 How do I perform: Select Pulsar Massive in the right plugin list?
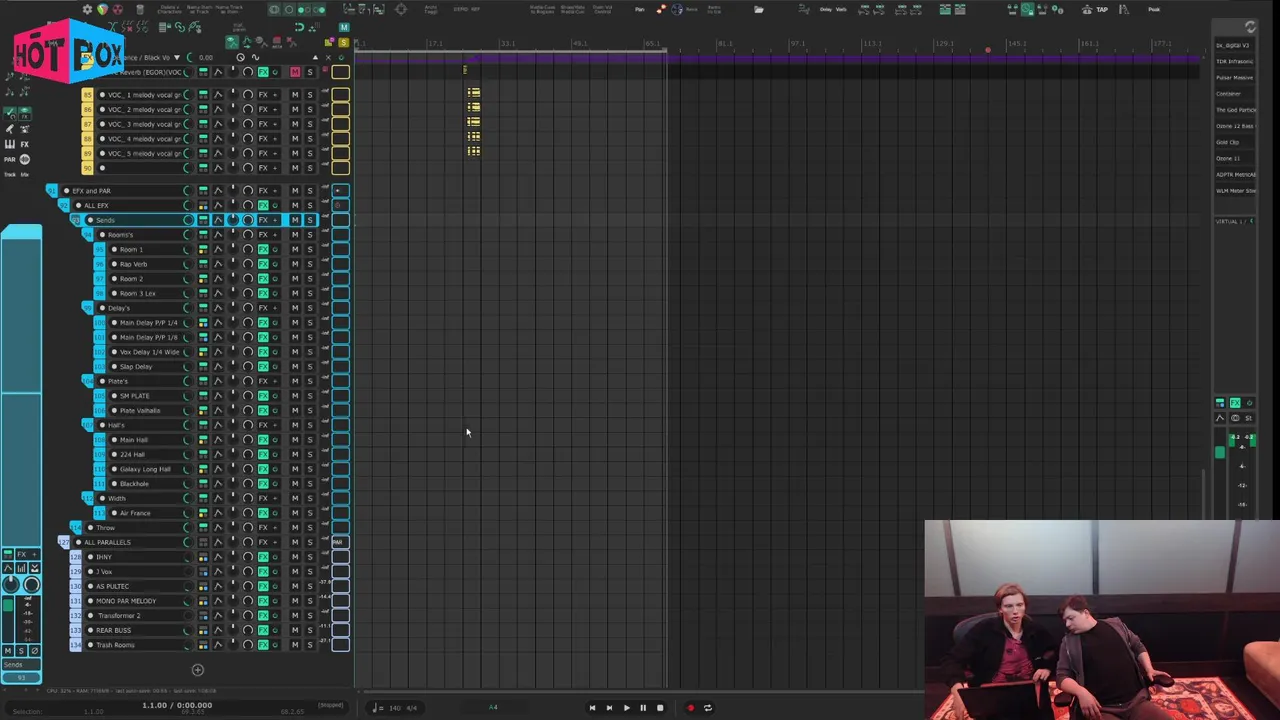coord(1234,77)
